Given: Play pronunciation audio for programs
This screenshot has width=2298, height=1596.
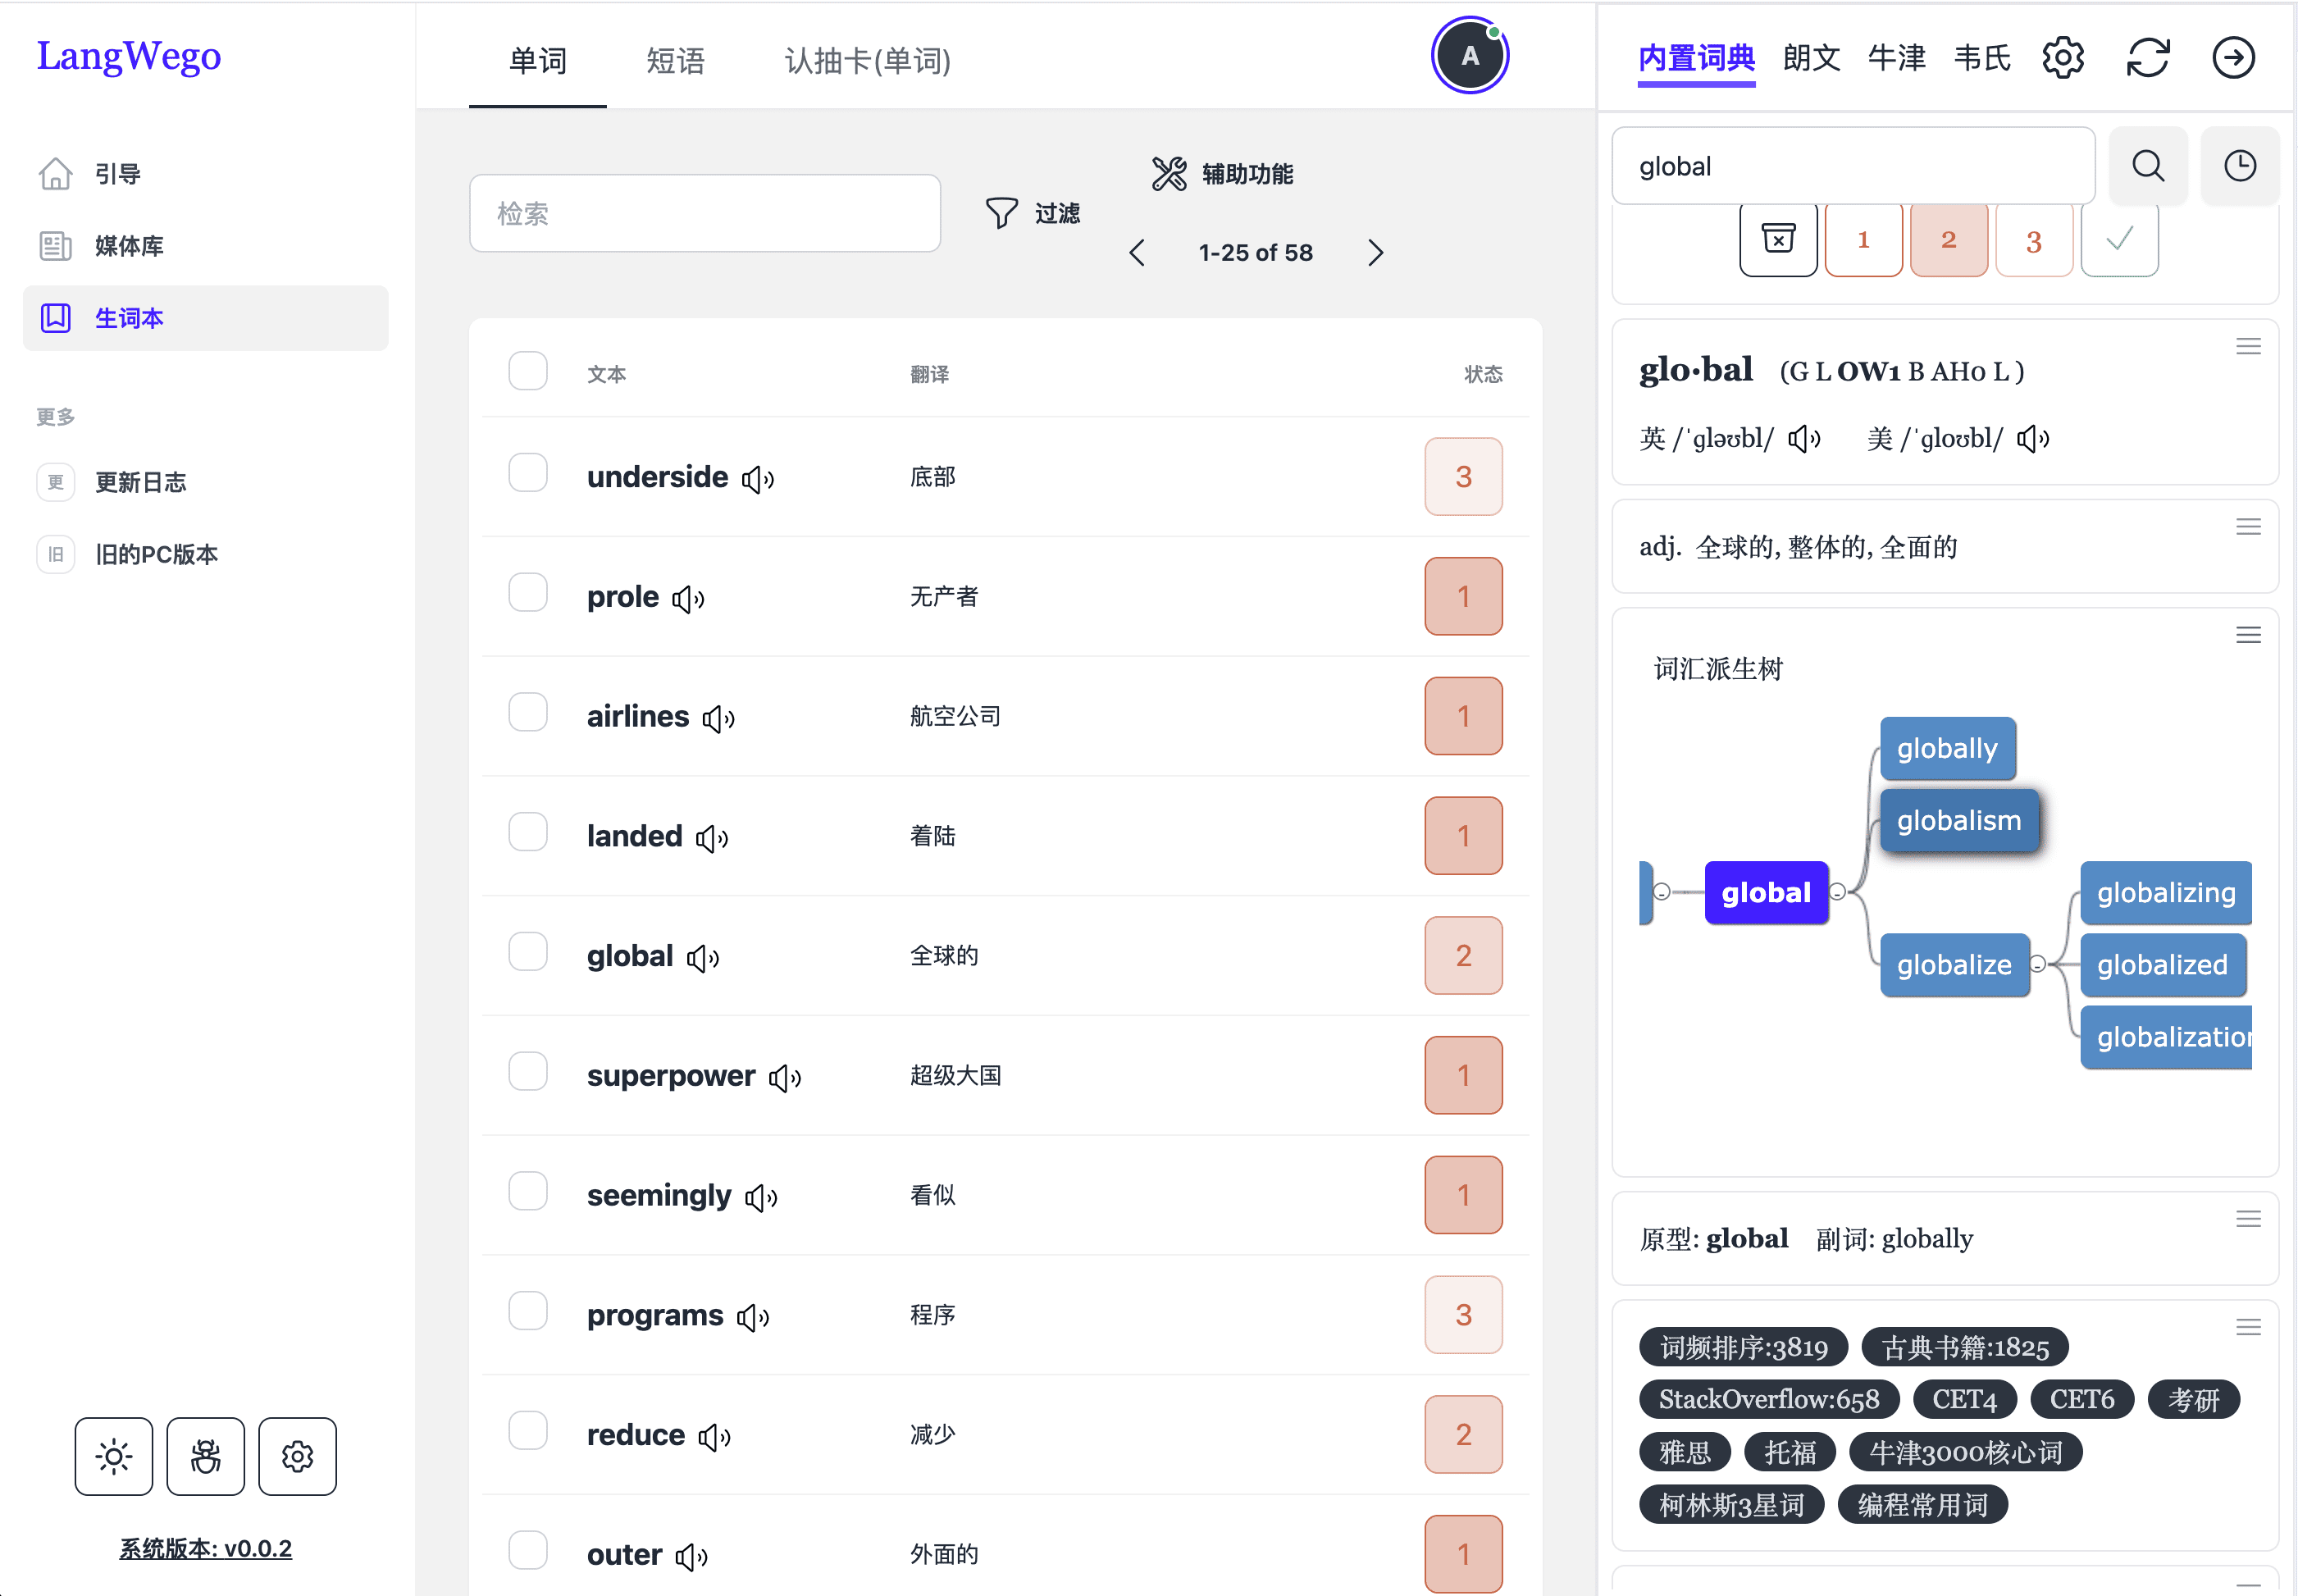Looking at the screenshot, I should coord(753,1317).
